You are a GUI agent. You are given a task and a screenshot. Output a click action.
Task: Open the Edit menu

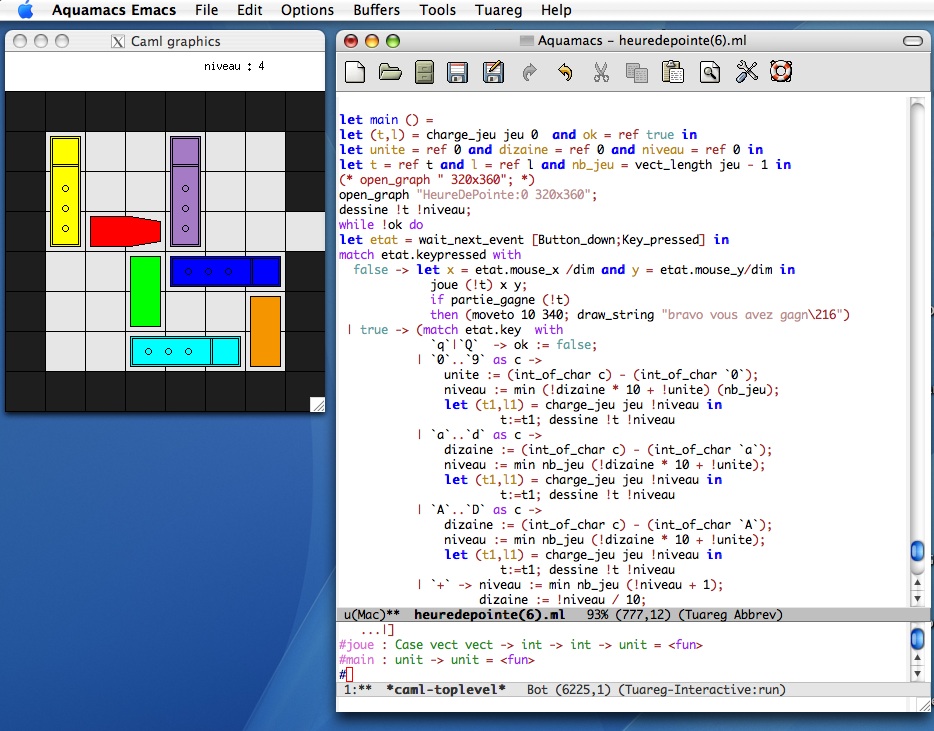pyautogui.click(x=250, y=10)
